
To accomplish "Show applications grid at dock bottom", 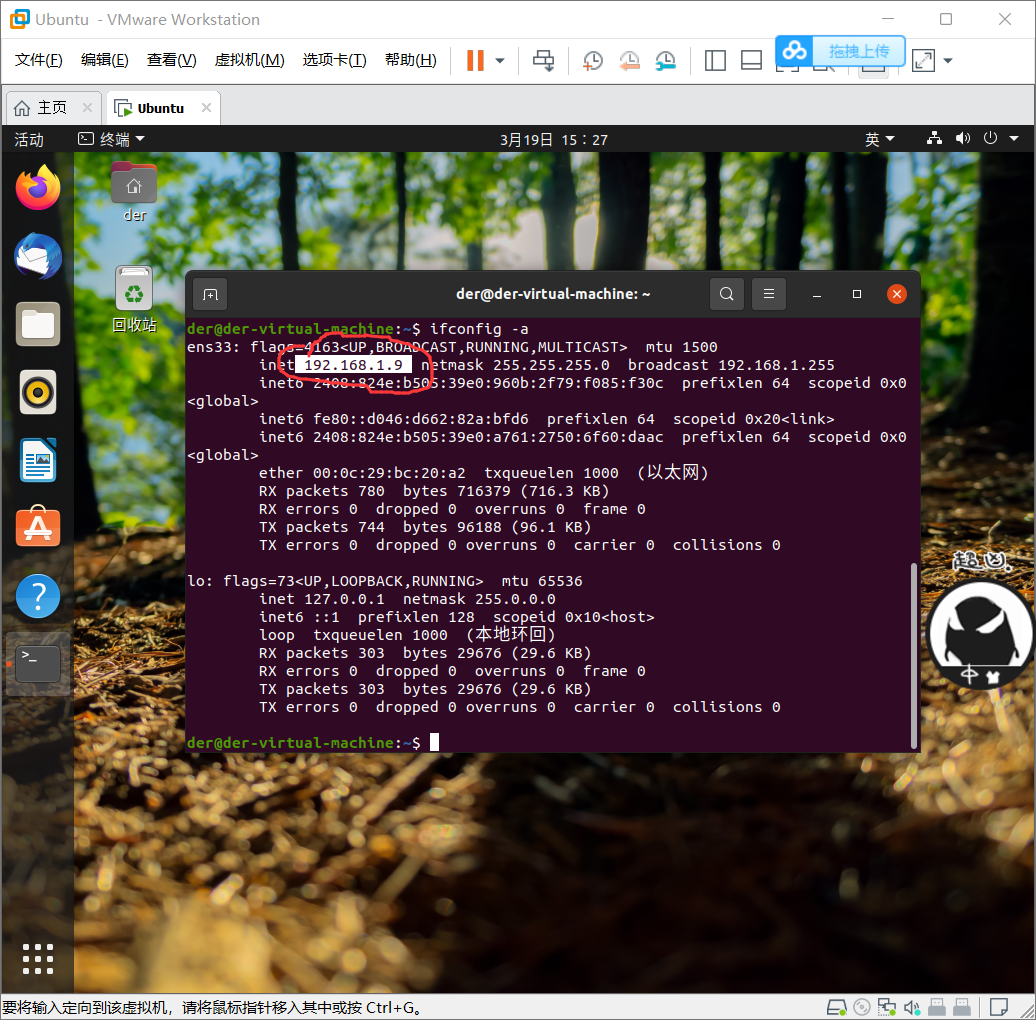I will click(x=38, y=959).
